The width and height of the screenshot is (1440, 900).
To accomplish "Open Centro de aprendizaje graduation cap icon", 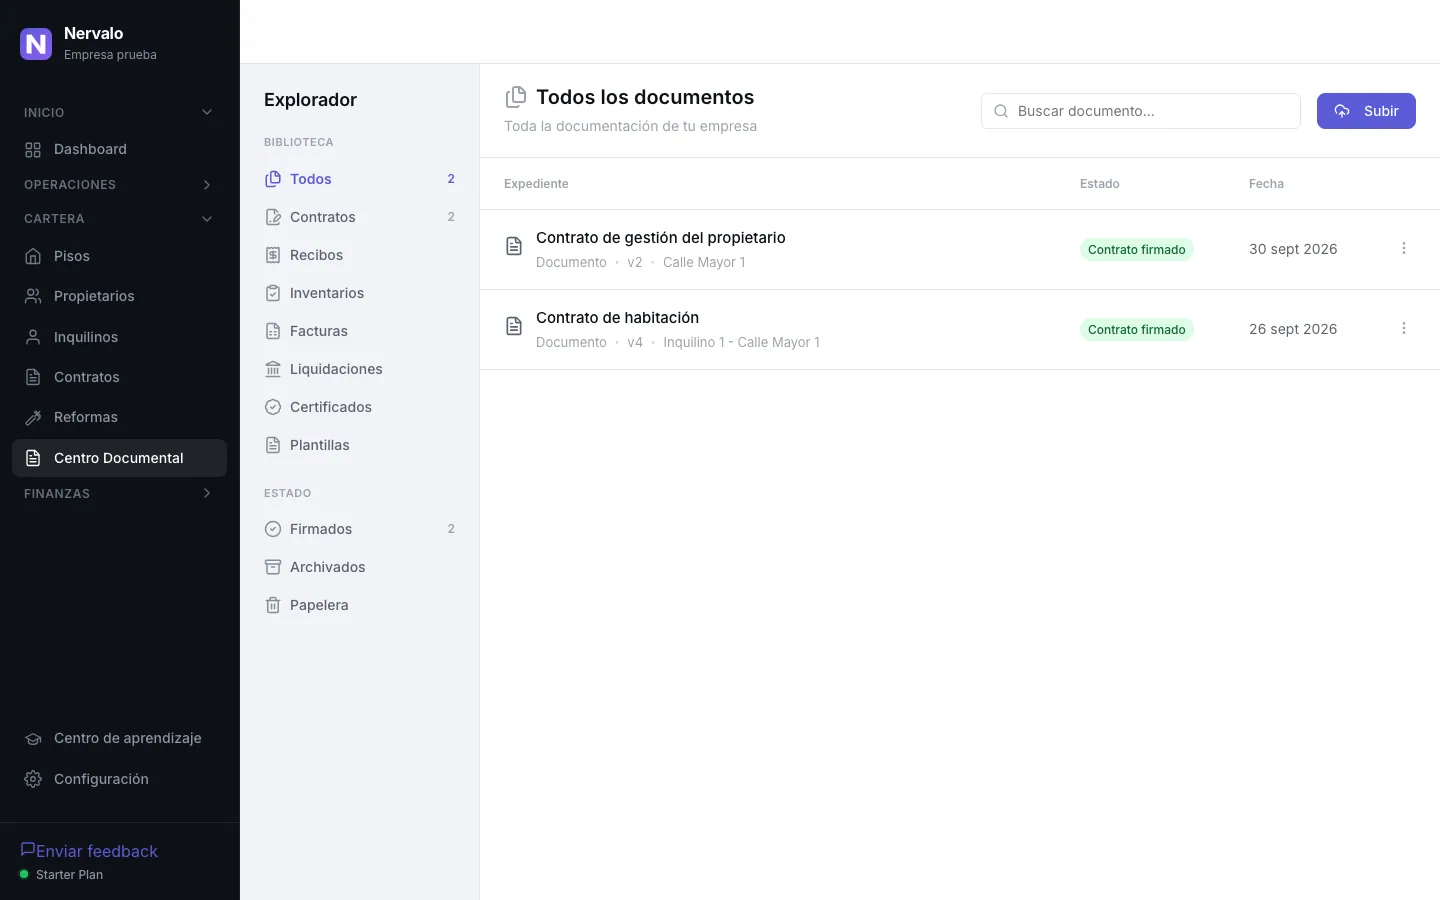I will pyautogui.click(x=33, y=739).
